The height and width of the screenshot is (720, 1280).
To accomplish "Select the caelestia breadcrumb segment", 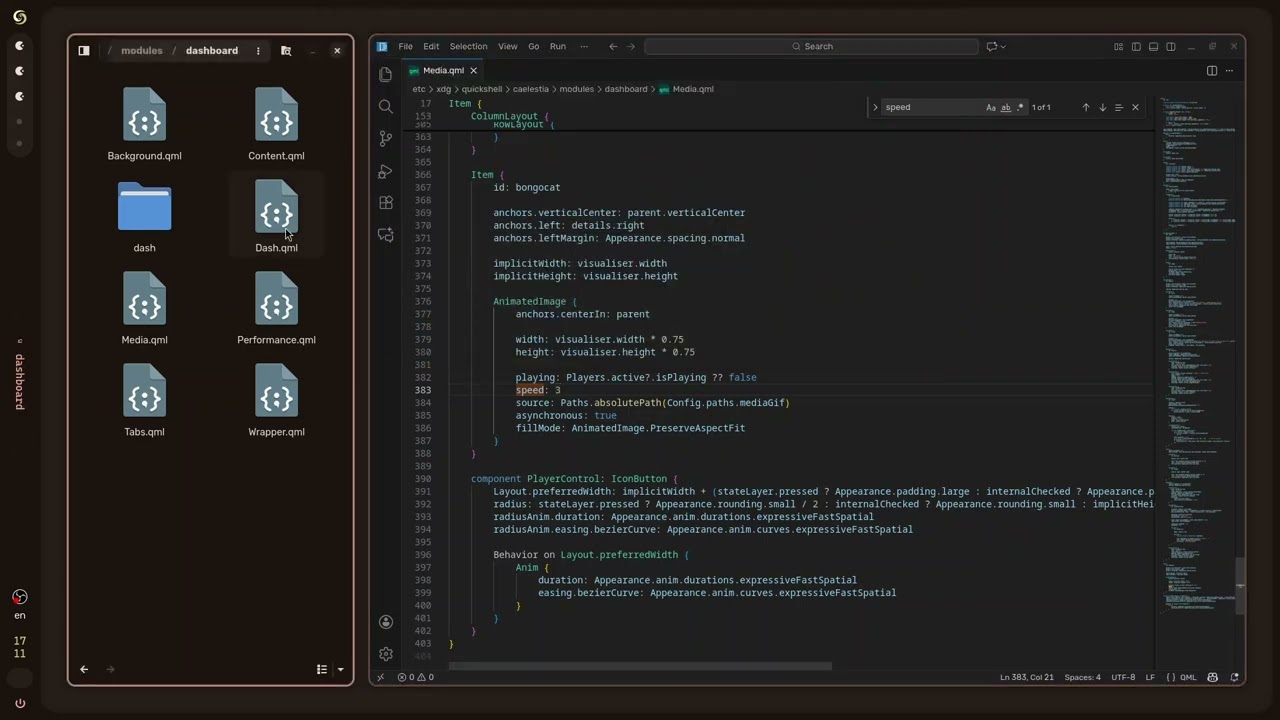I will click(x=530, y=89).
